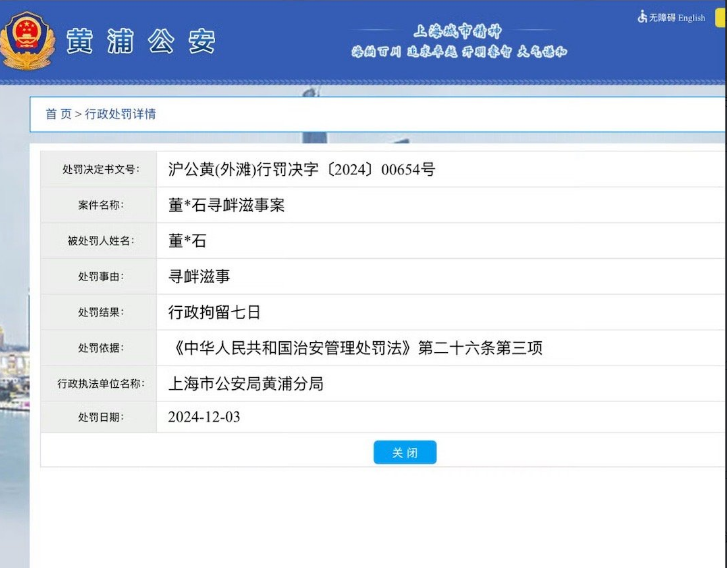This screenshot has width=727, height=568.
Task: Click 行政处罚详情 breadcrumb item
Action: pyautogui.click(x=120, y=114)
